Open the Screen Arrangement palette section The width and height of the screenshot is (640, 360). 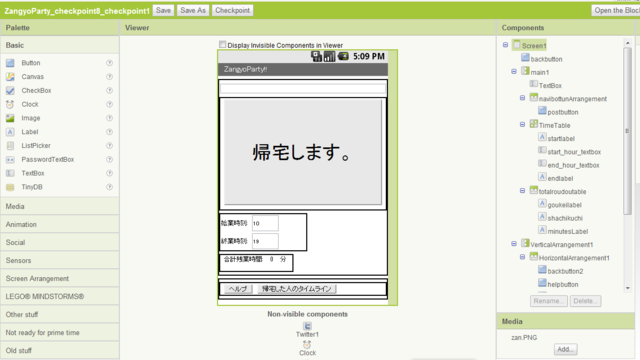point(60,278)
